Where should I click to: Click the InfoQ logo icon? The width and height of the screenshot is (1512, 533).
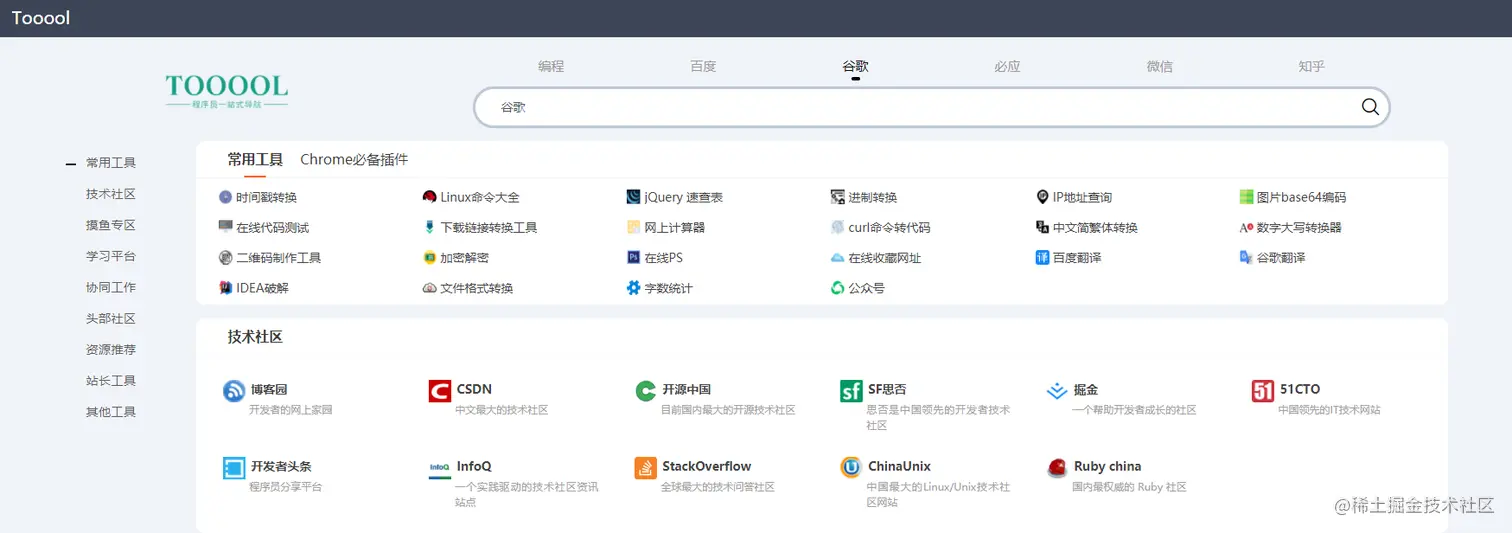pos(440,468)
